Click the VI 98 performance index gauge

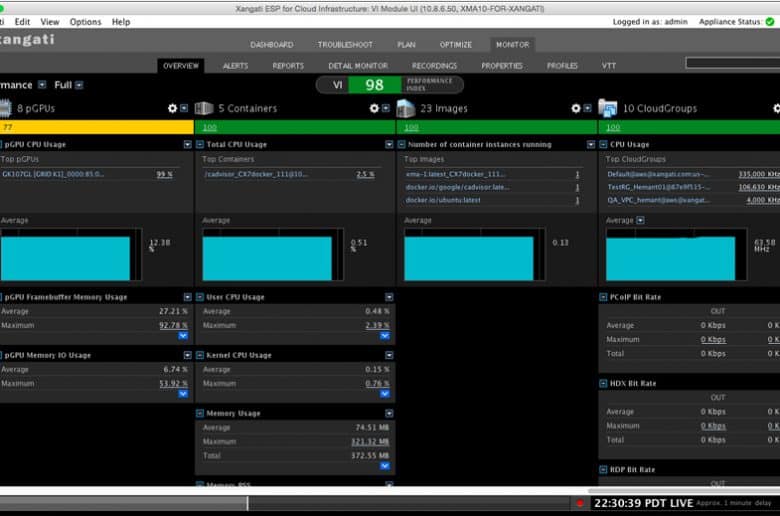[x=390, y=85]
